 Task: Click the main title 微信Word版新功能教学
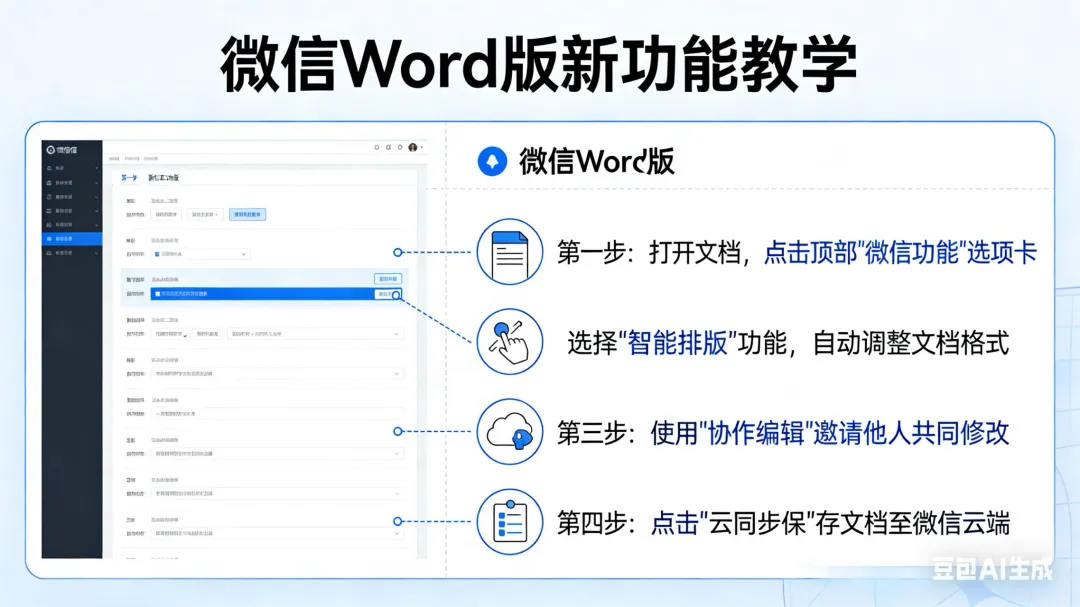click(x=539, y=64)
